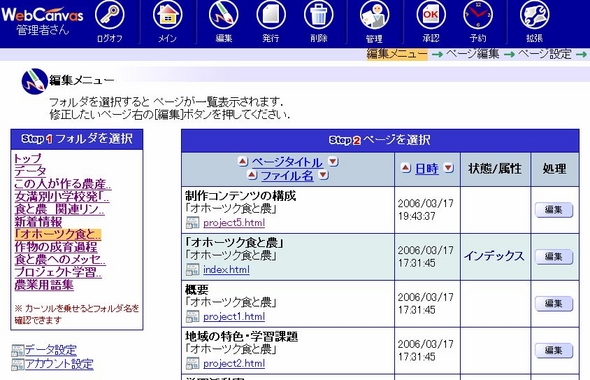Open the メイン house icon

167,15
